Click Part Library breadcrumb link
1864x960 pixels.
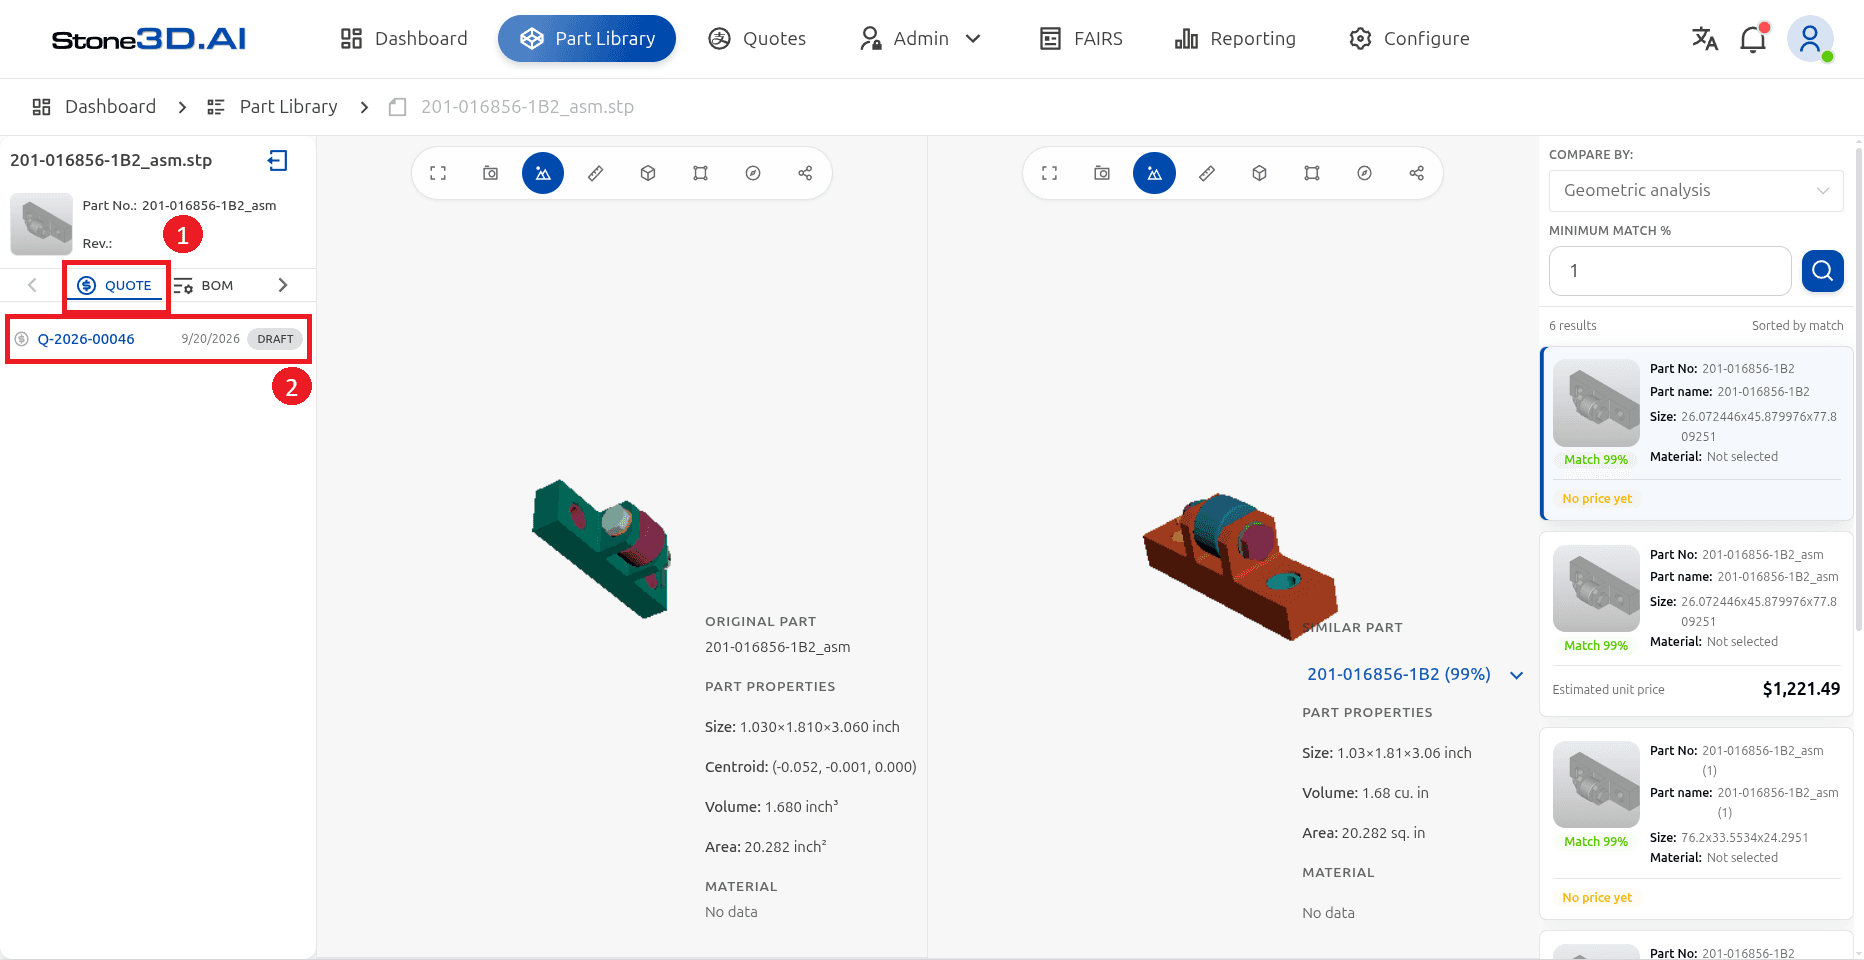[272, 107]
